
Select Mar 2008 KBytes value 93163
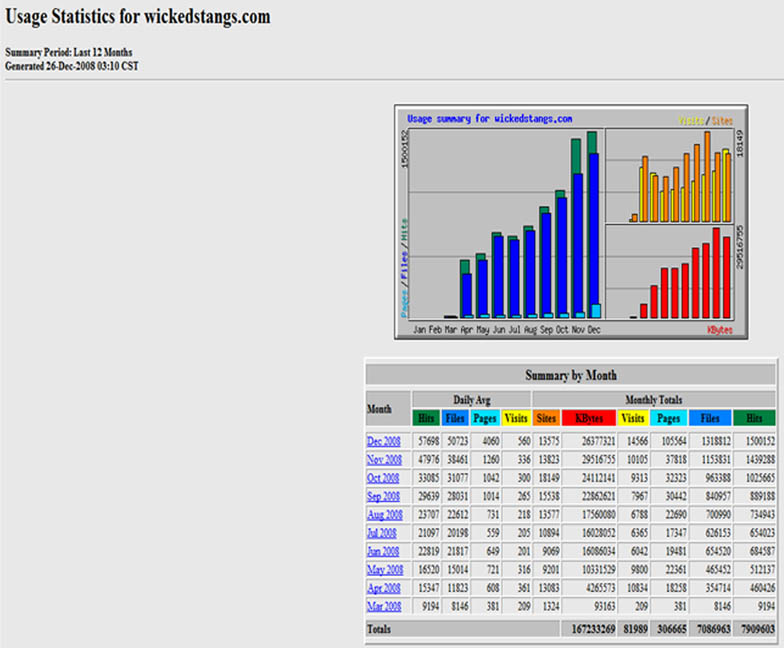(x=604, y=606)
